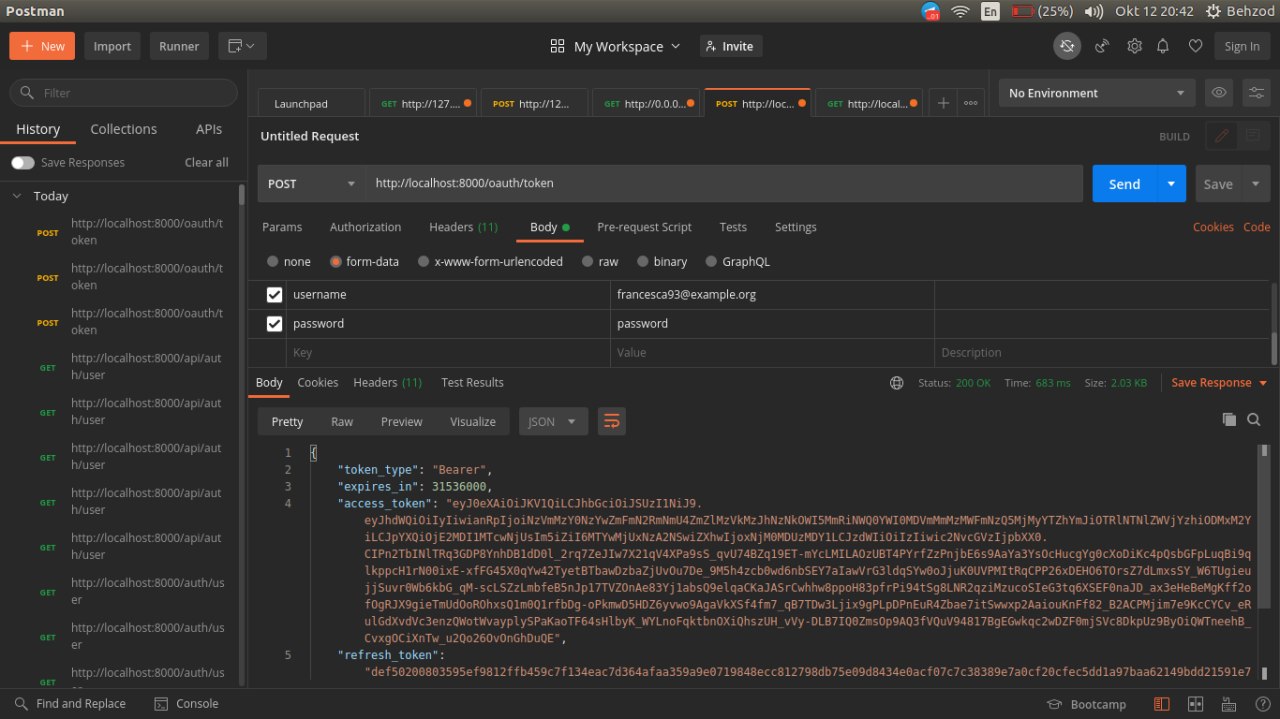Select the form-data radio button

pyautogui.click(x=336, y=261)
